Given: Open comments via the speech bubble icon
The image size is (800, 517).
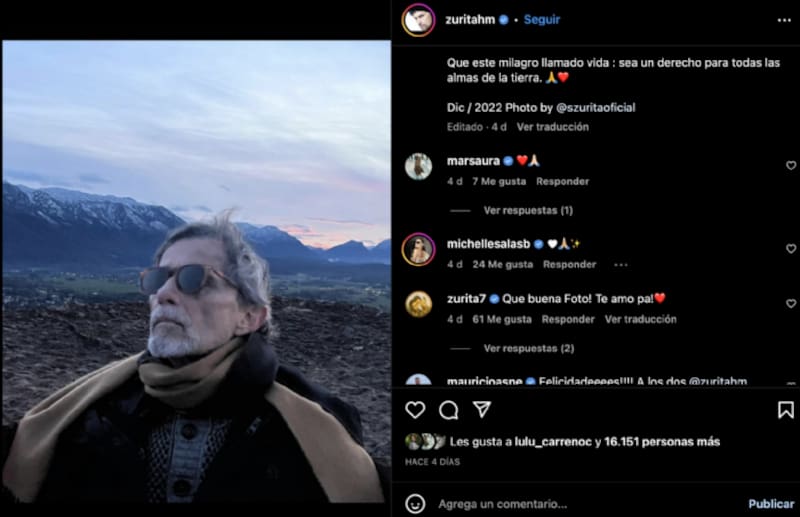Looking at the screenshot, I should tap(449, 410).
